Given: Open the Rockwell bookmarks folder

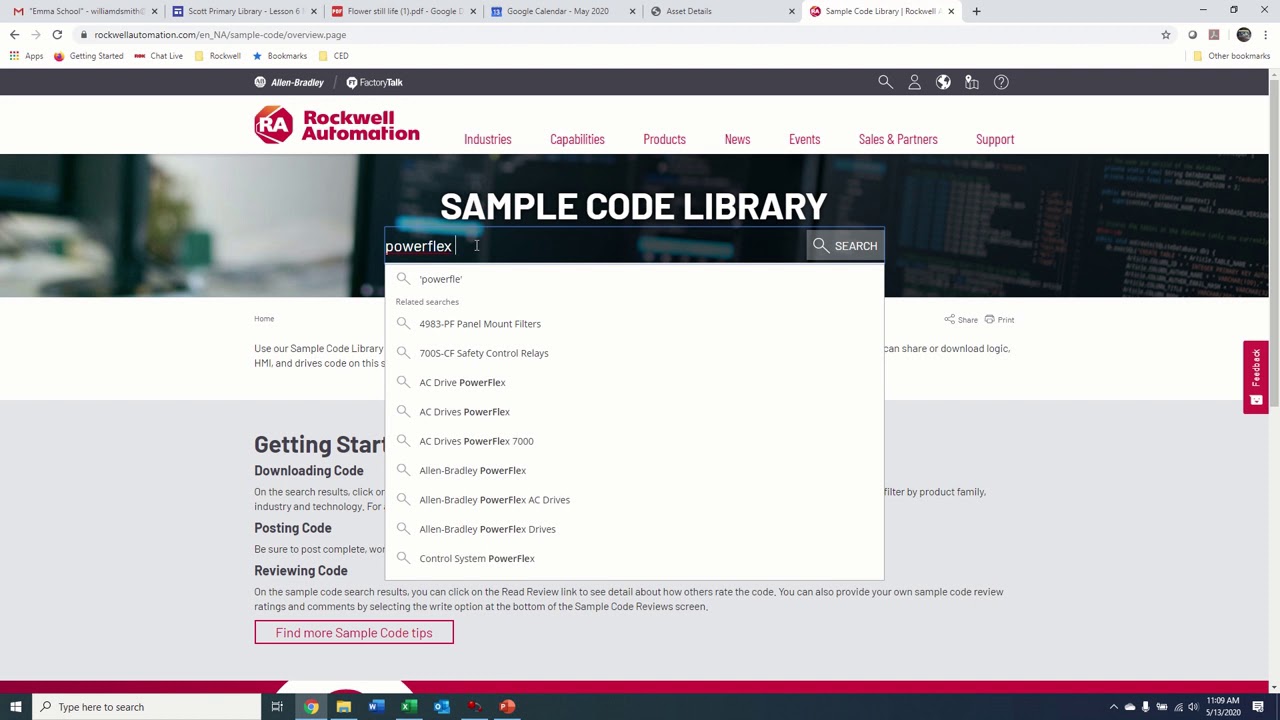Looking at the screenshot, I should click(x=218, y=56).
